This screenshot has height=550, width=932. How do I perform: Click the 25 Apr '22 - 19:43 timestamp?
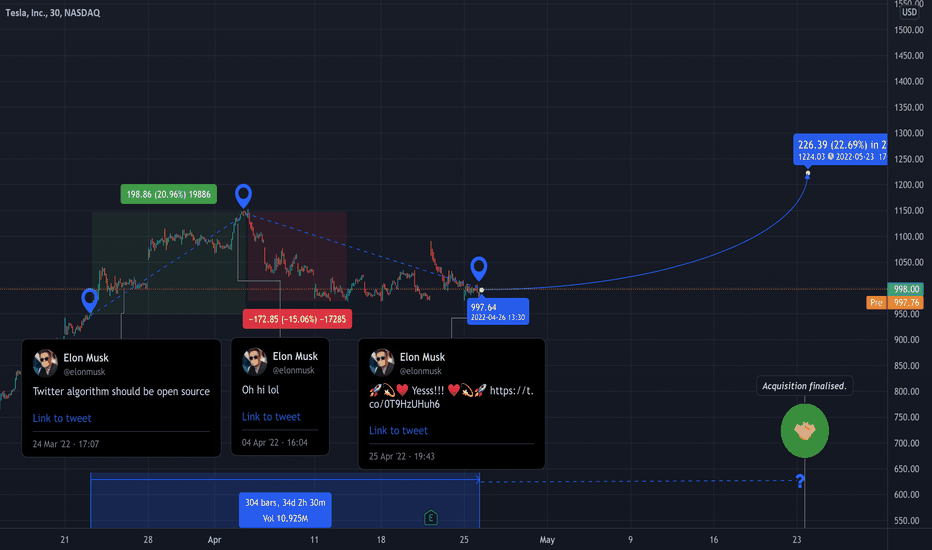402,457
